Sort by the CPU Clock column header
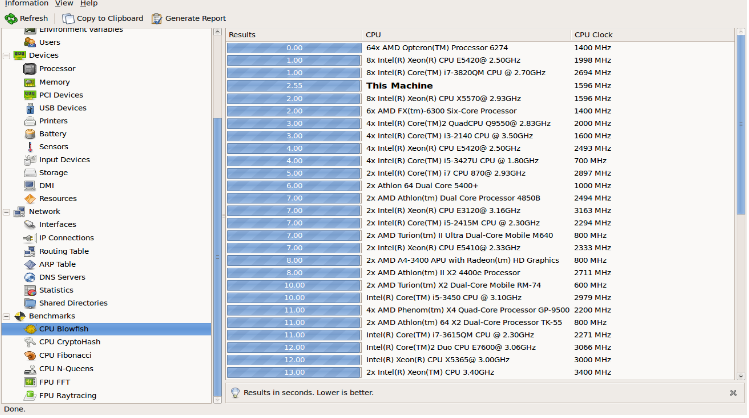 [593, 35]
